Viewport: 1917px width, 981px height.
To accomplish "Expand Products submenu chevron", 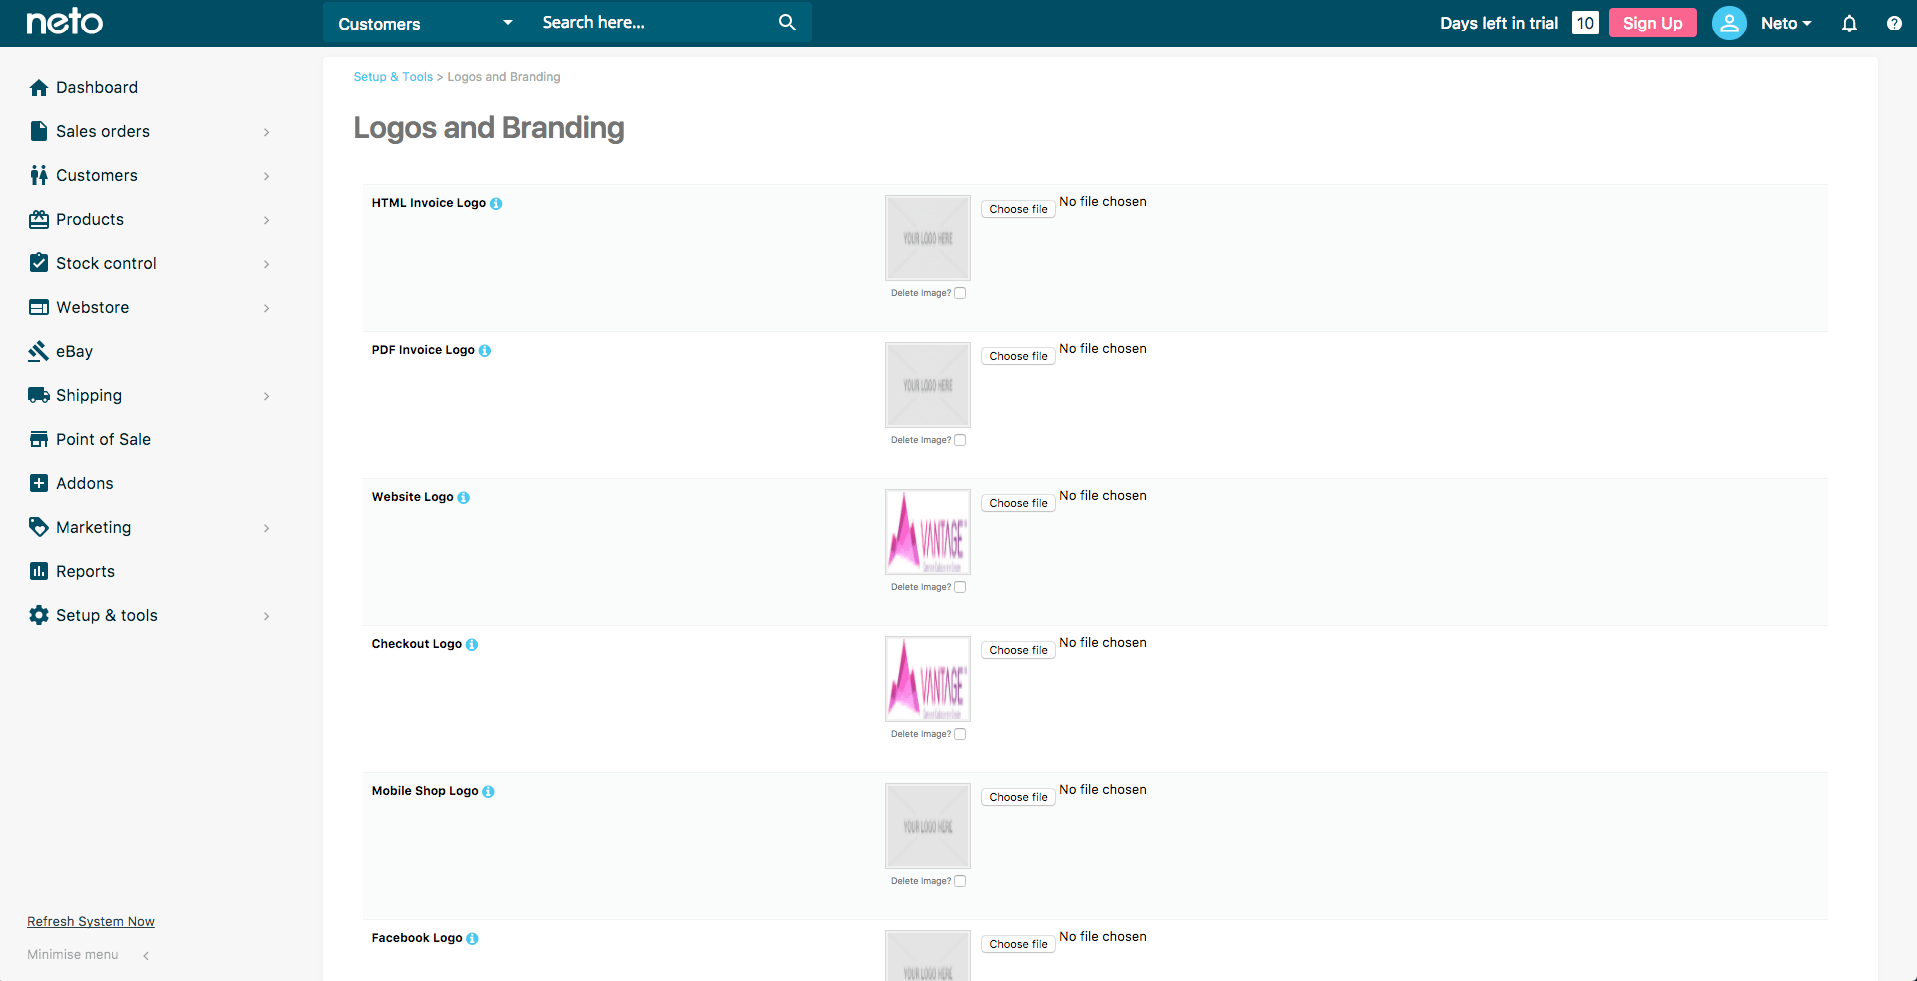I will pyautogui.click(x=266, y=220).
